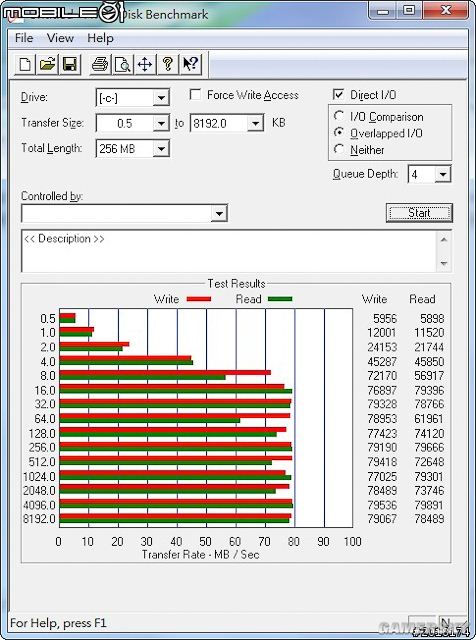The width and height of the screenshot is (476, 640).
Task: Enable Force Write Access checkbox
Action: click(196, 95)
